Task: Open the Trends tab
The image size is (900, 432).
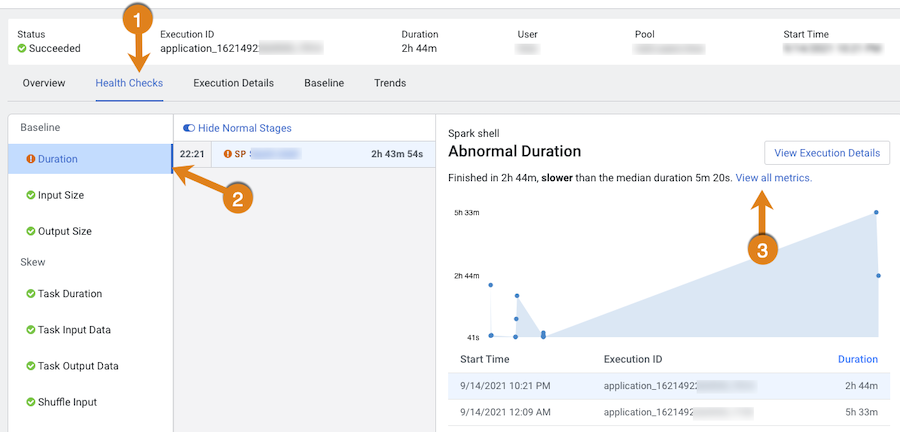Action: click(390, 83)
